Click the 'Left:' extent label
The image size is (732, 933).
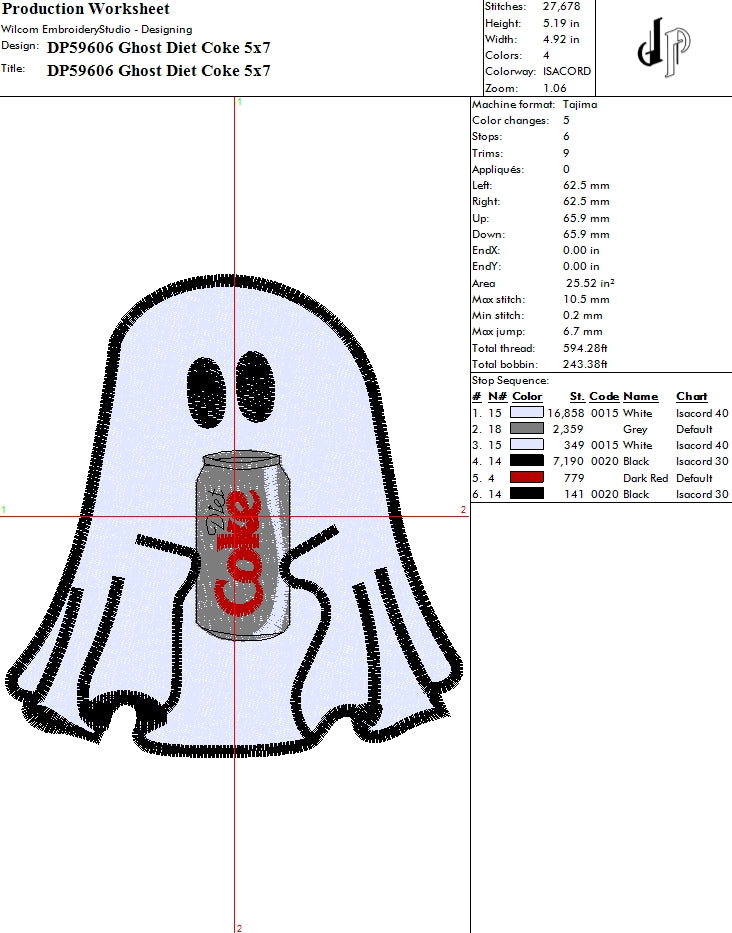482,186
